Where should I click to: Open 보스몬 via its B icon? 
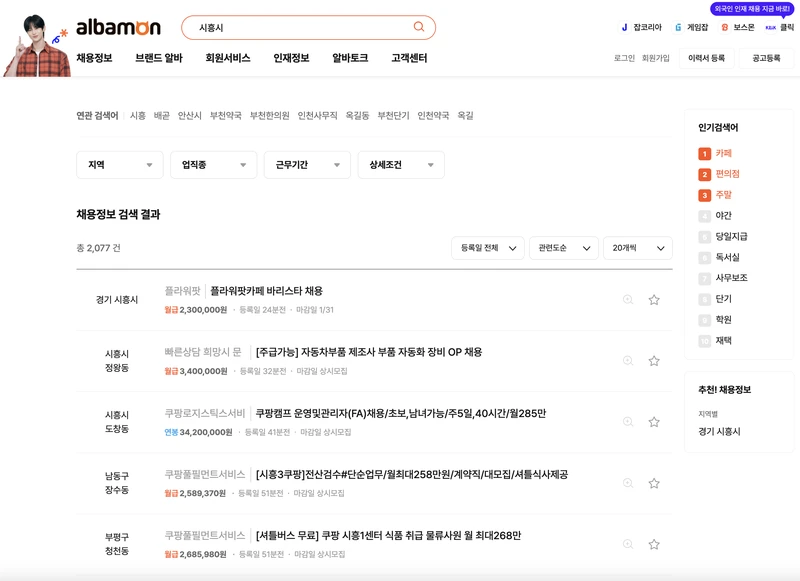click(x=724, y=26)
